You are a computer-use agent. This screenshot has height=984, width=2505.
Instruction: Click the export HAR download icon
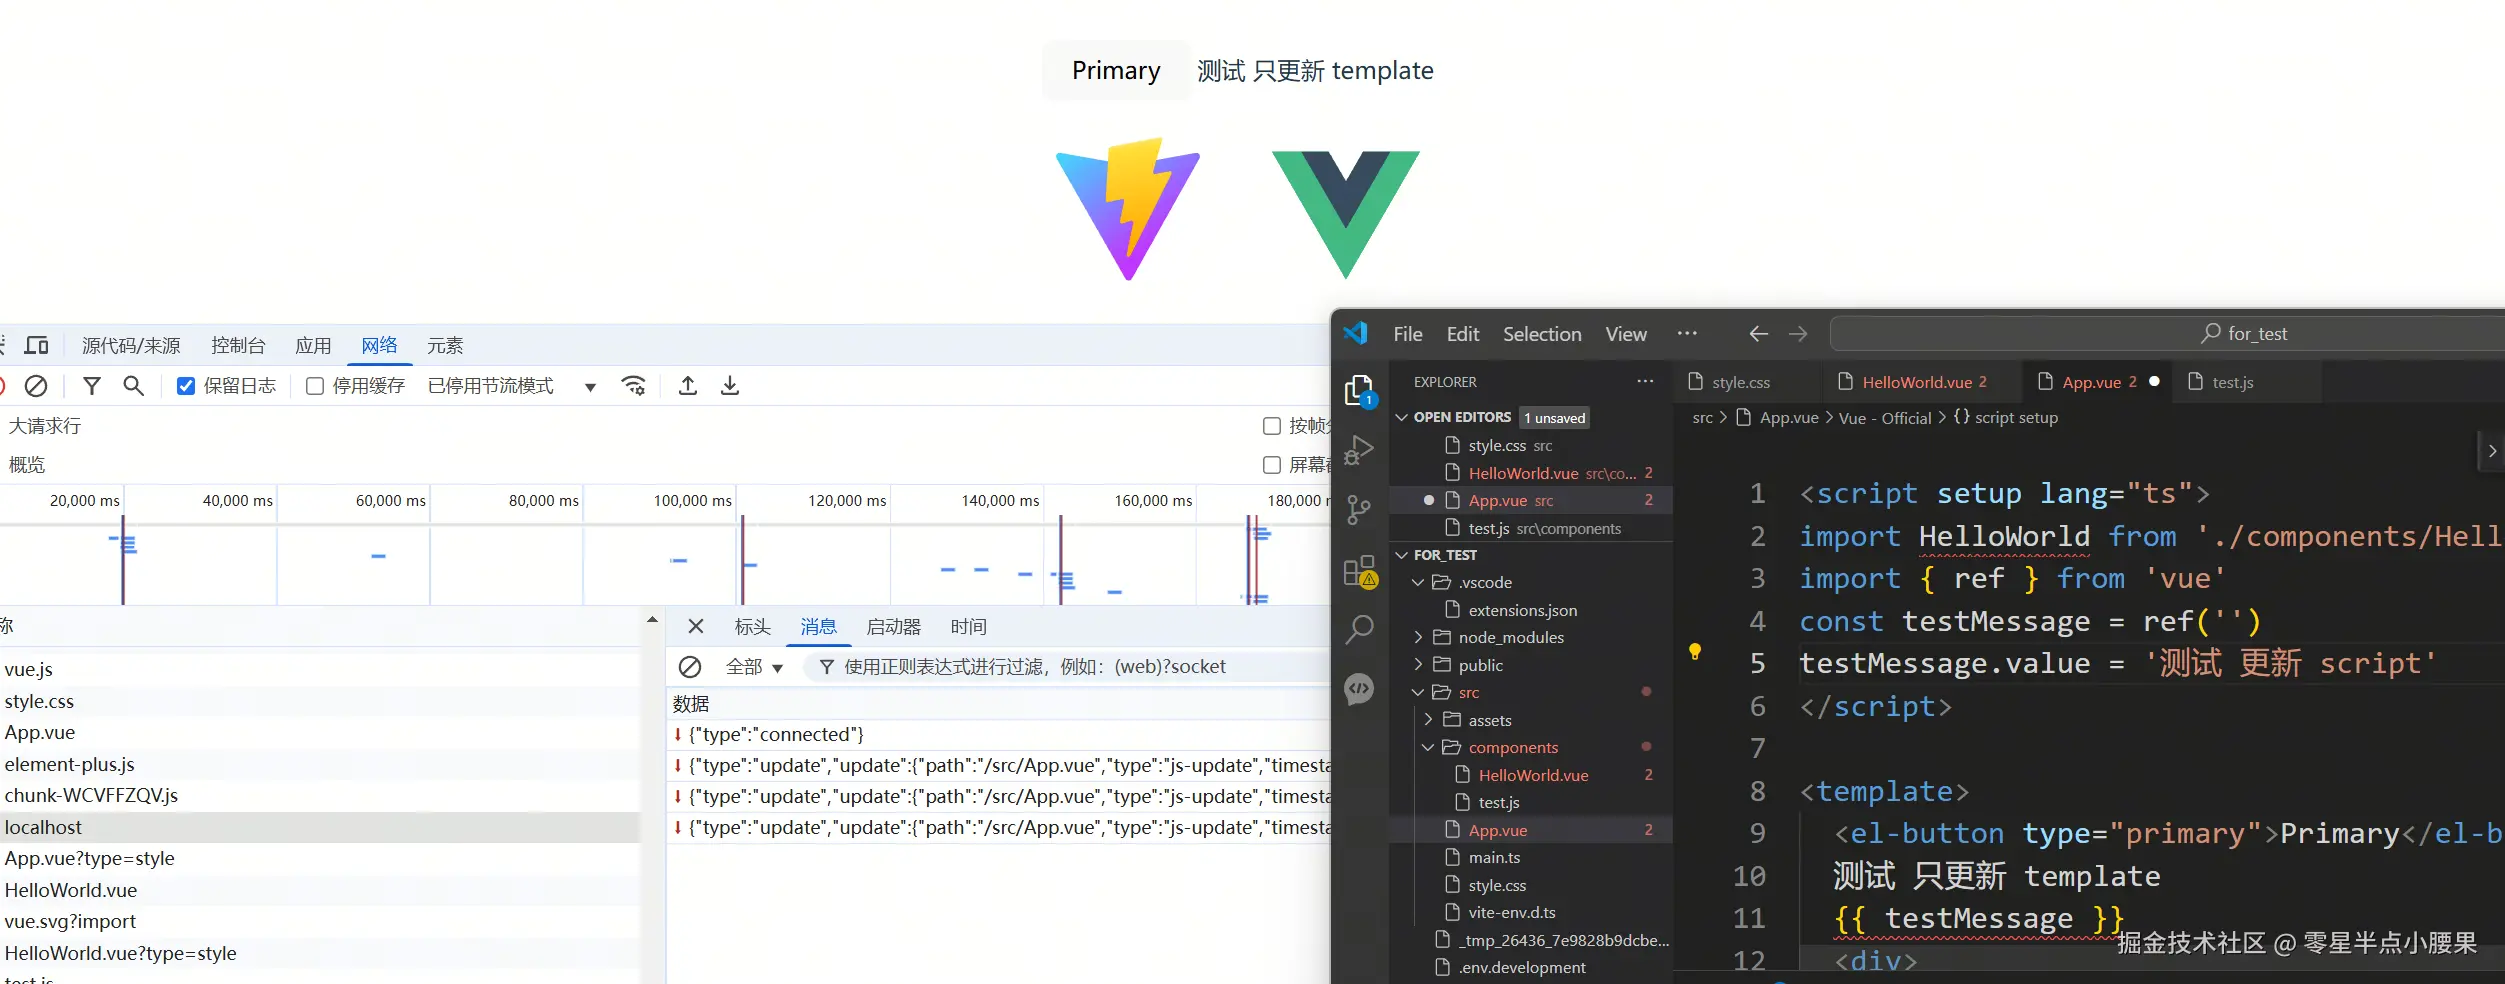[x=730, y=386]
